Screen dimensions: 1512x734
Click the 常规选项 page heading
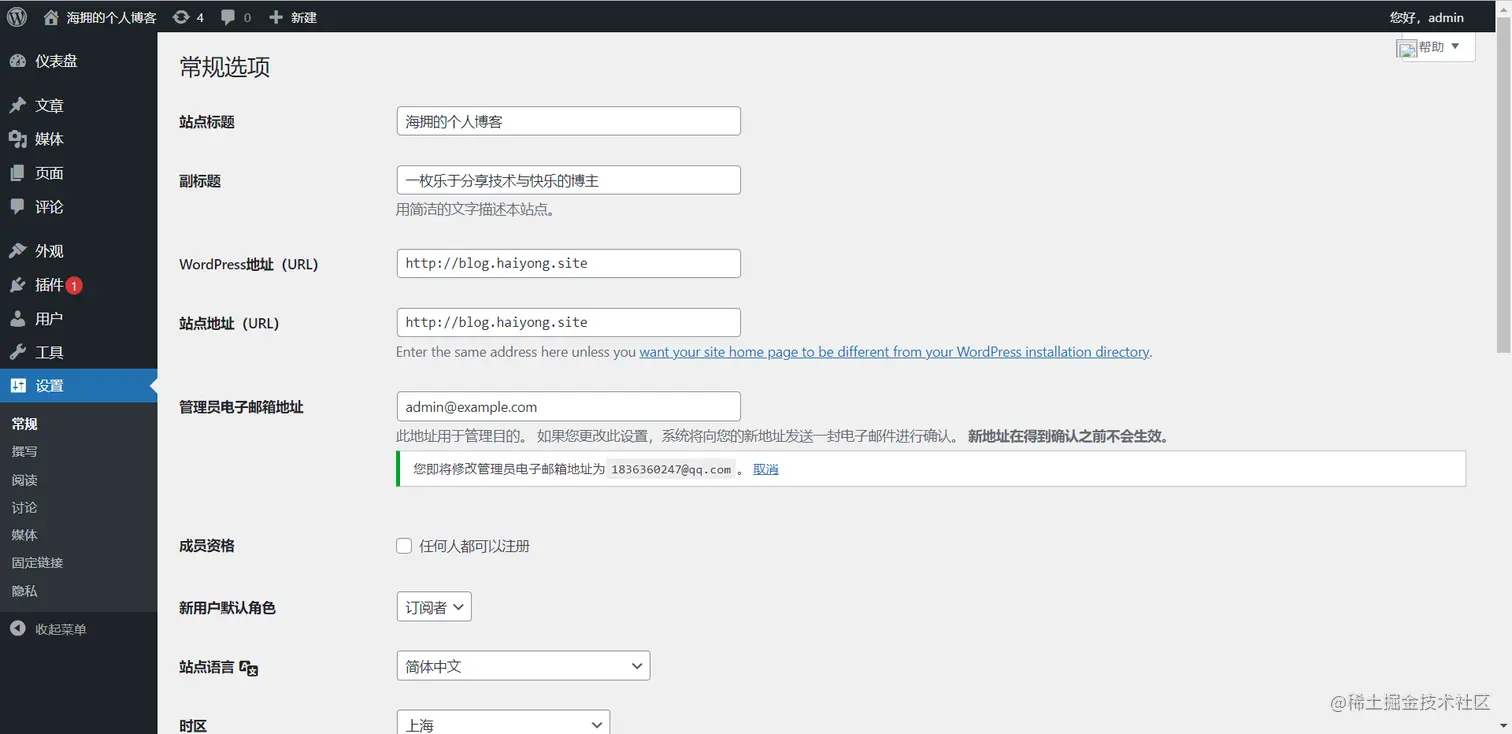[x=225, y=67]
